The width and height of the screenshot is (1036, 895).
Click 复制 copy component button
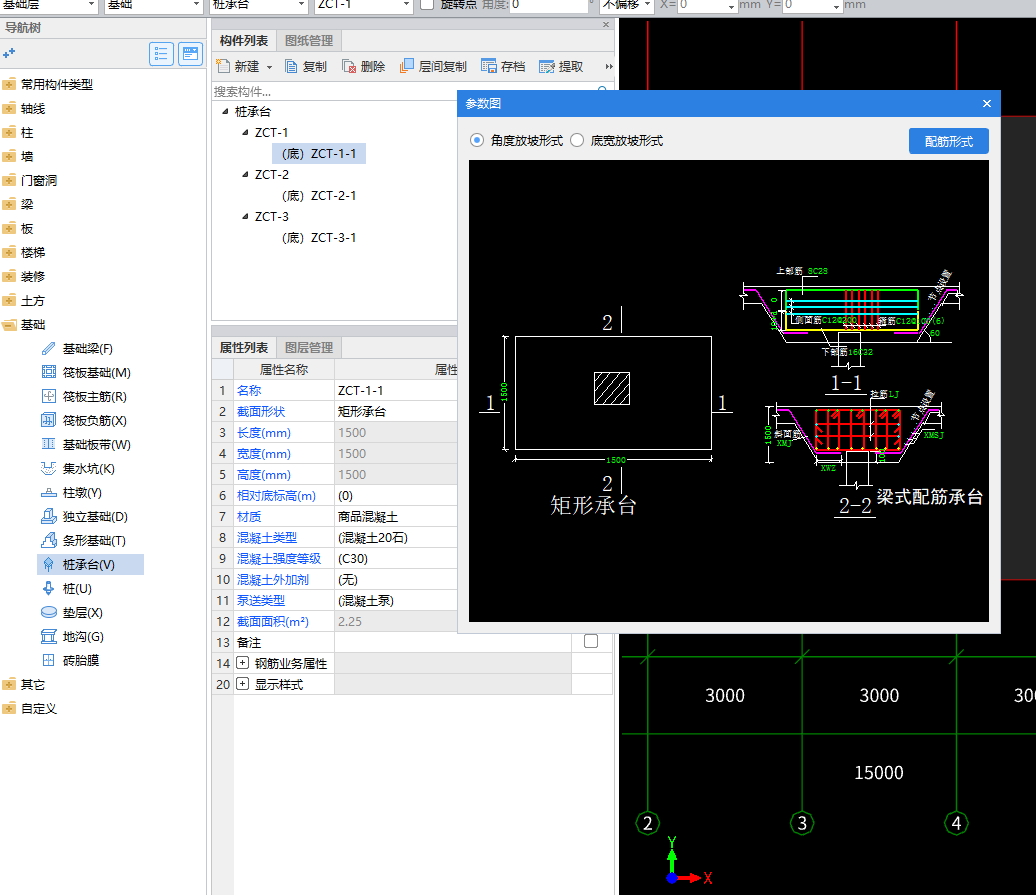(306, 66)
